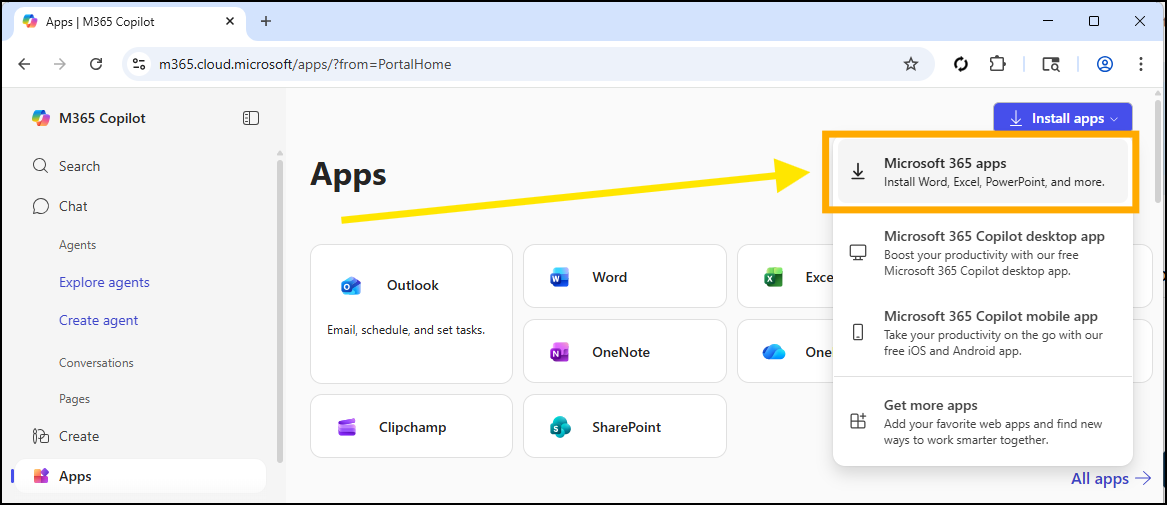1167x505 pixels.
Task: Click the page vertical scrollbar
Action: [1157, 151]
